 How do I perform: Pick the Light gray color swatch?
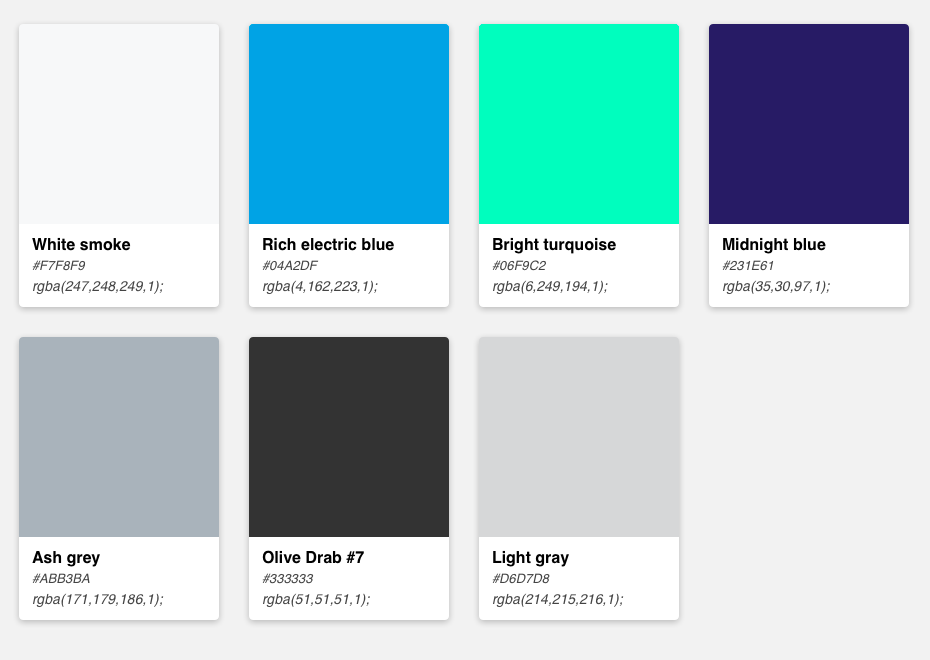[579, 437]
